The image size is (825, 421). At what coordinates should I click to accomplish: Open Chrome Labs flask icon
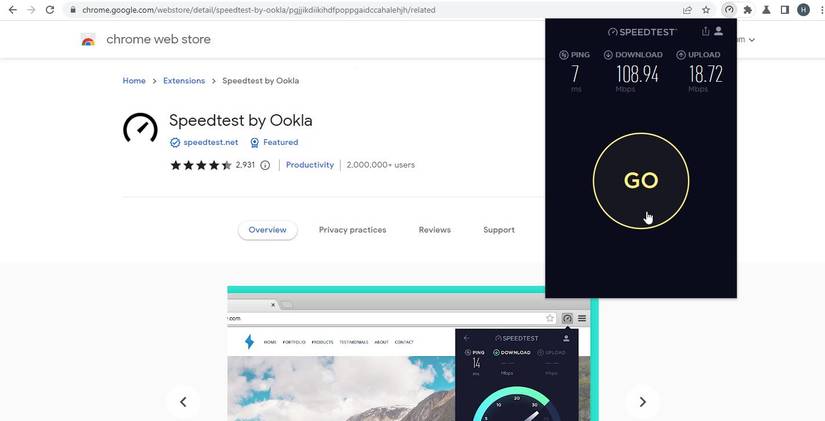(x=766, y=9)
